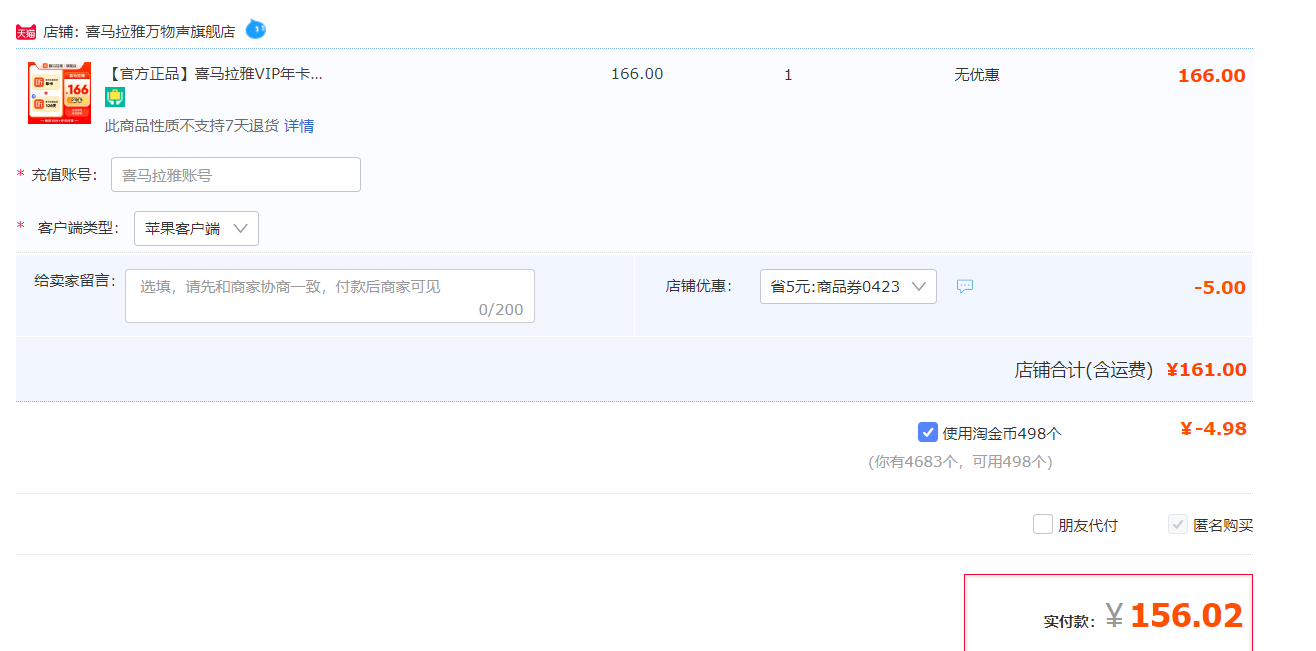Expand the 客户端类型 dropdown showing 苹果客户端

tap(196, 228)
